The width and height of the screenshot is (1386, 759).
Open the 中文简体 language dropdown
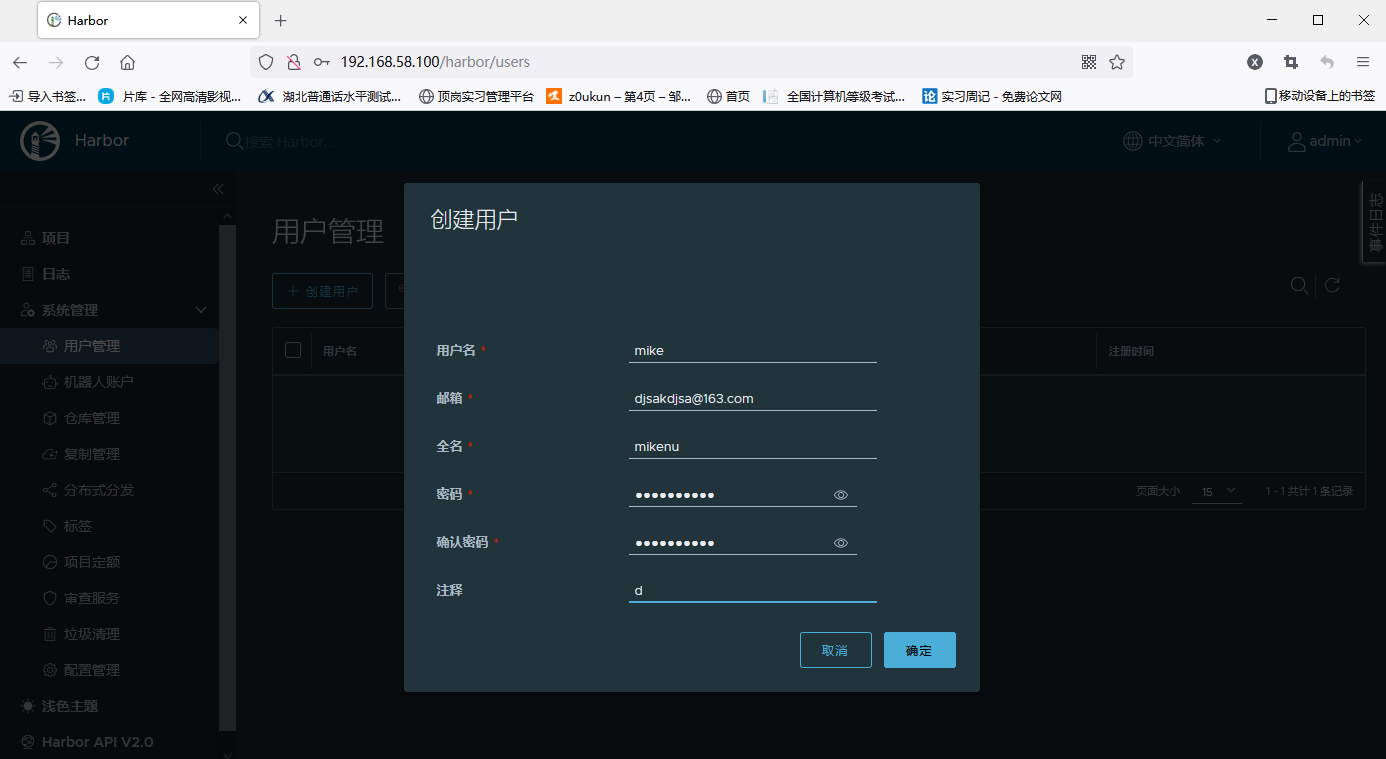[1172, 141]
